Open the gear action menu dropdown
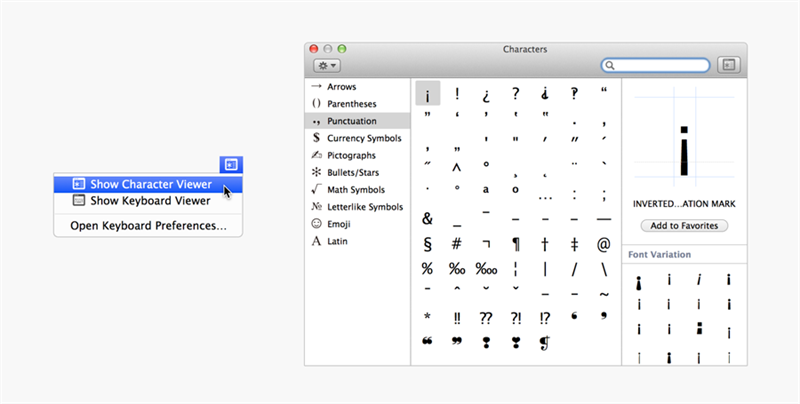 327,65
